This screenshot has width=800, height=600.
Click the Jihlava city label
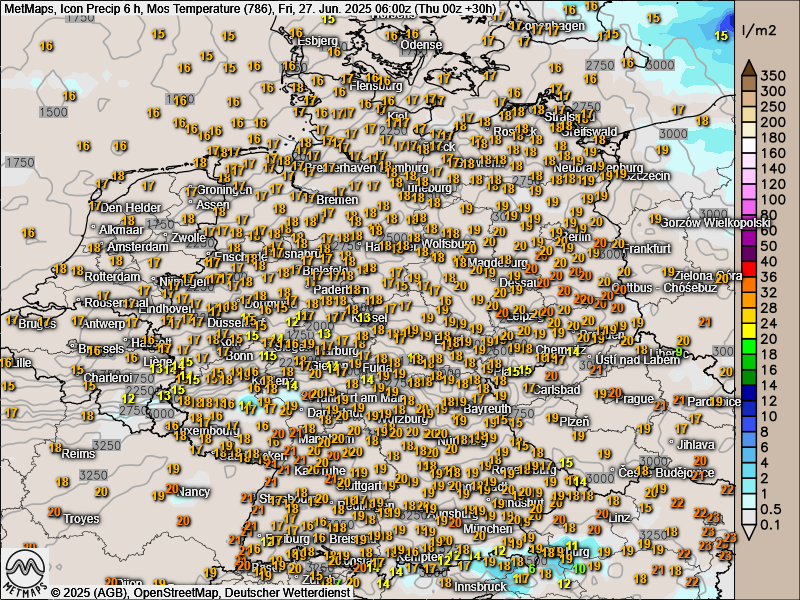(x=695, y=444)
